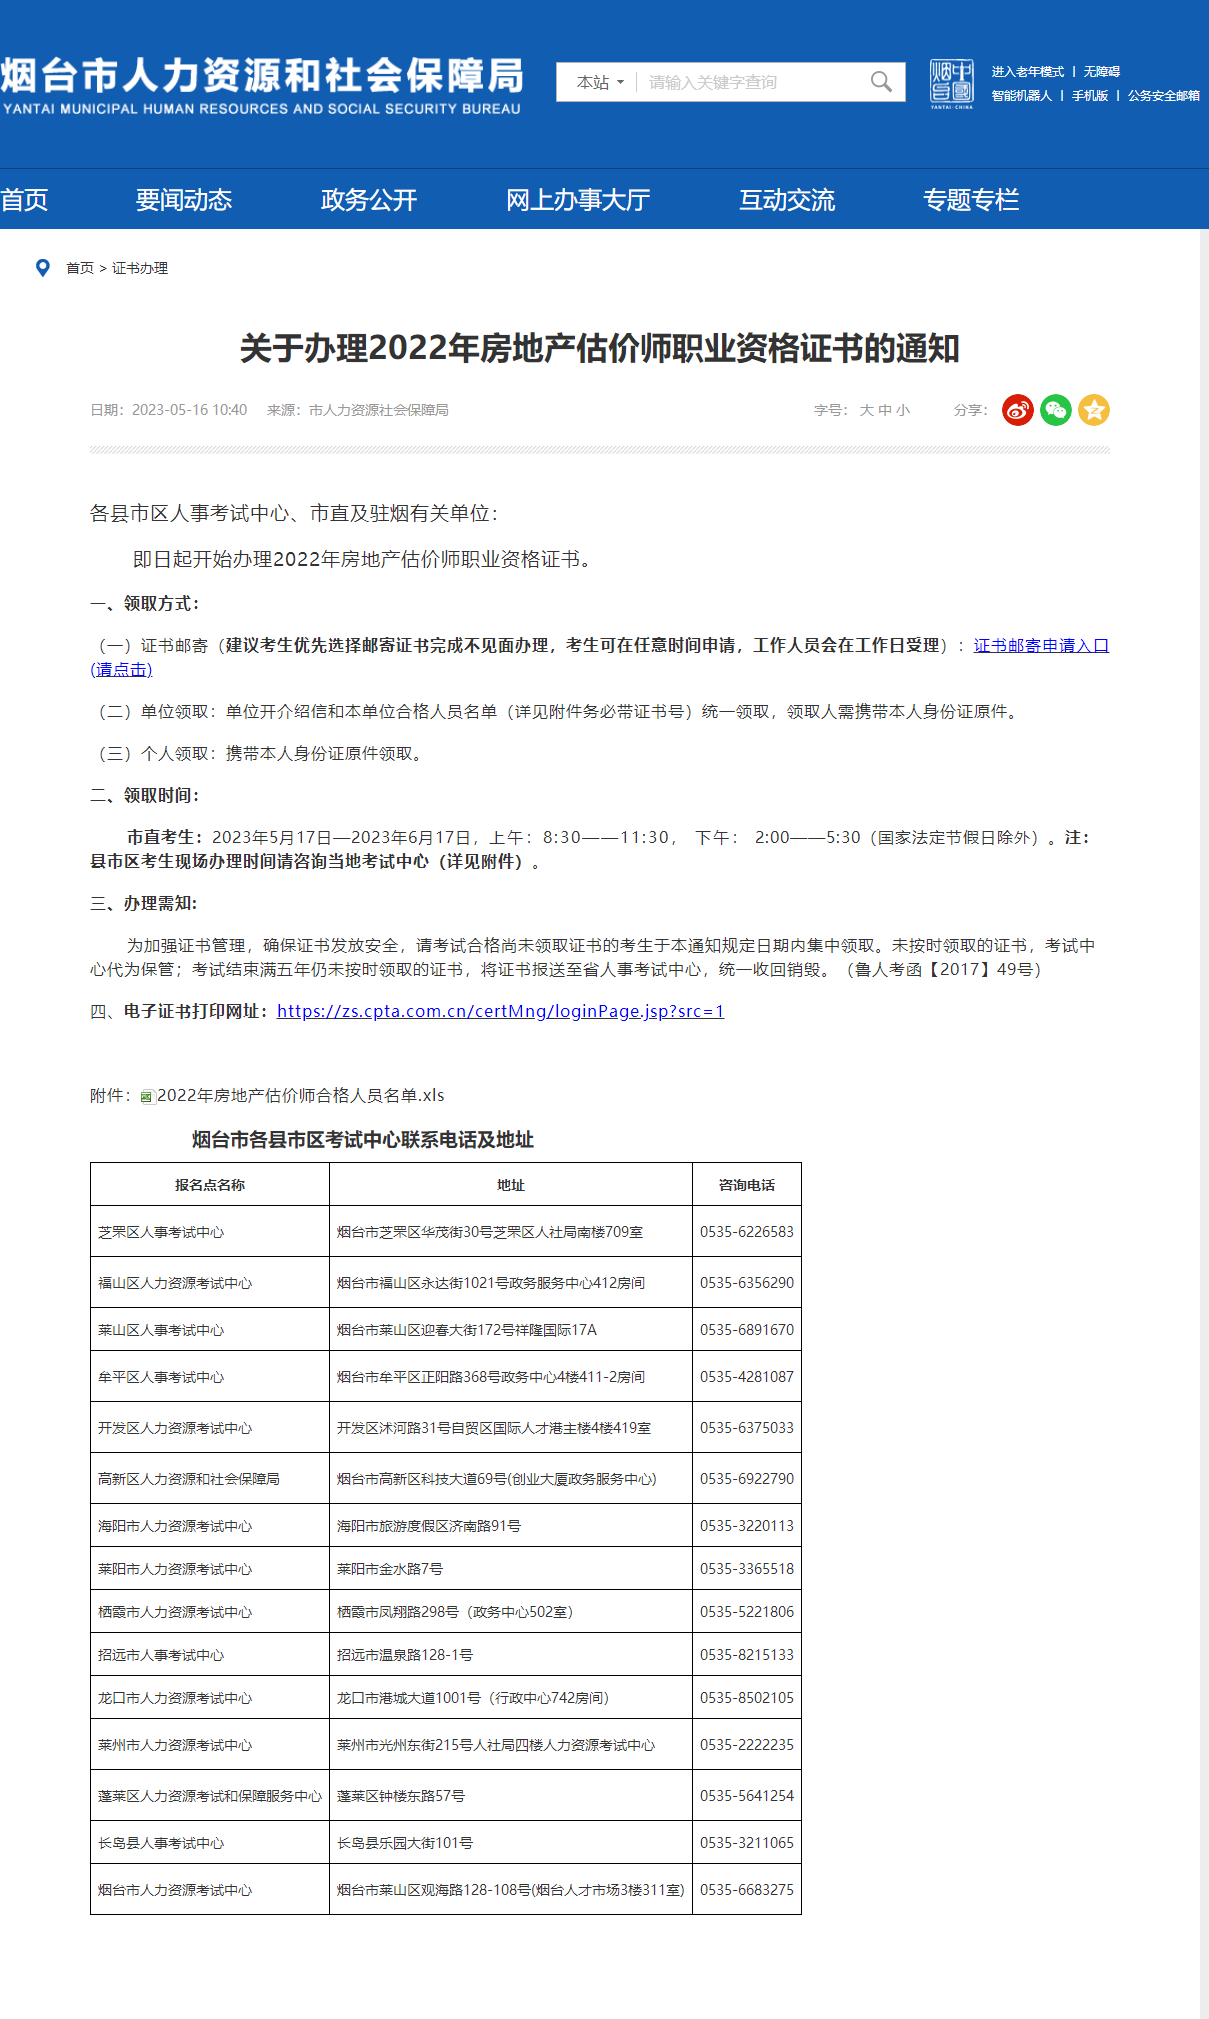Click the blue location pin icon
Viewport: 1209px width, 2019px height.
click(43, 268)
